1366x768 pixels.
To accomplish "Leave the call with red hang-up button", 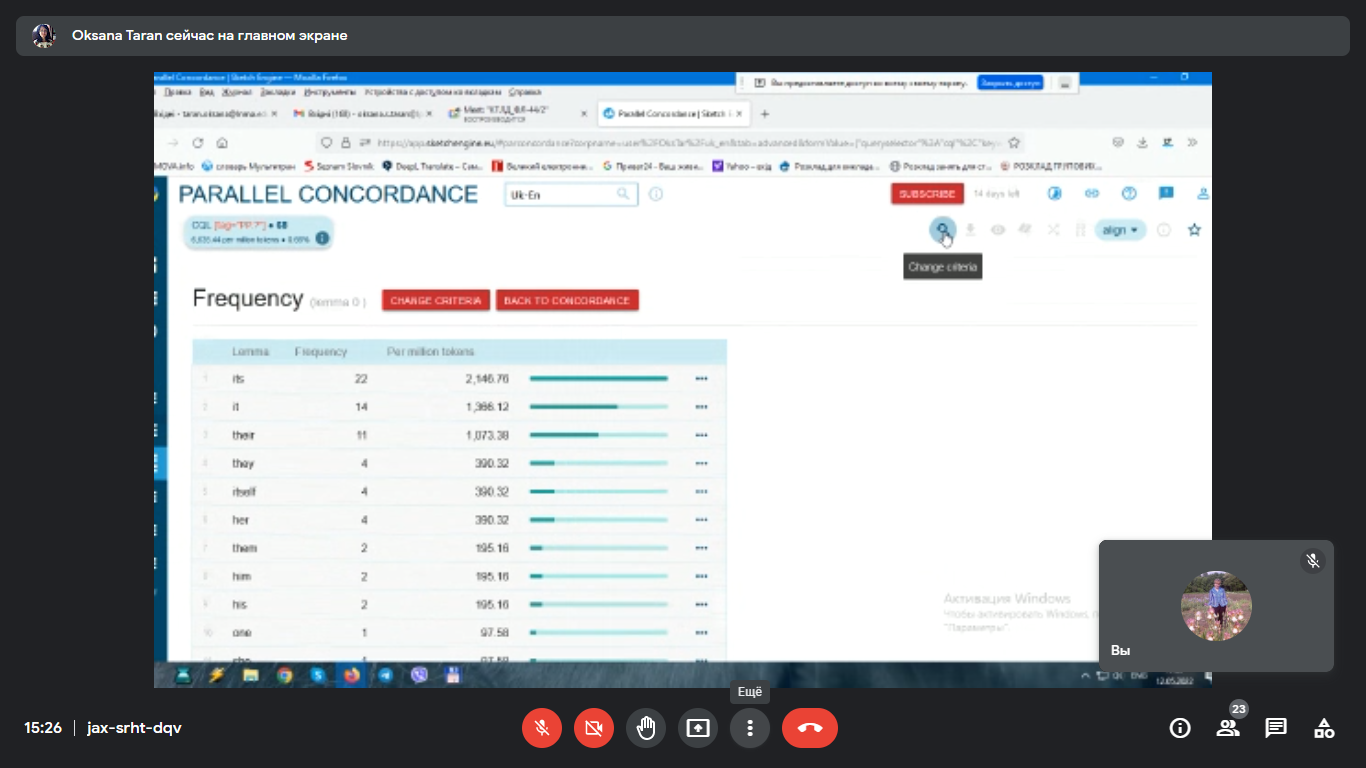I will (810, 728).
